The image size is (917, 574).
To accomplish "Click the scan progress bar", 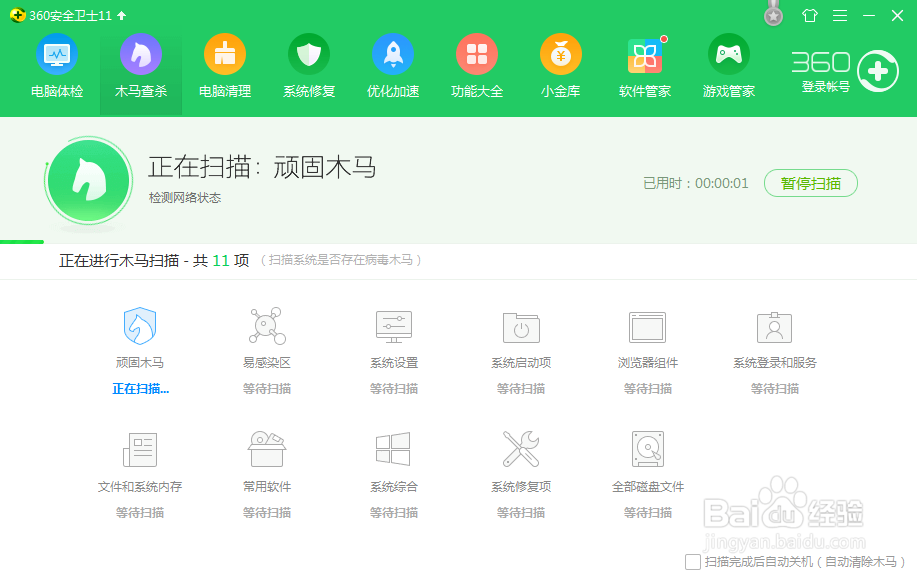I will [458, 242].
